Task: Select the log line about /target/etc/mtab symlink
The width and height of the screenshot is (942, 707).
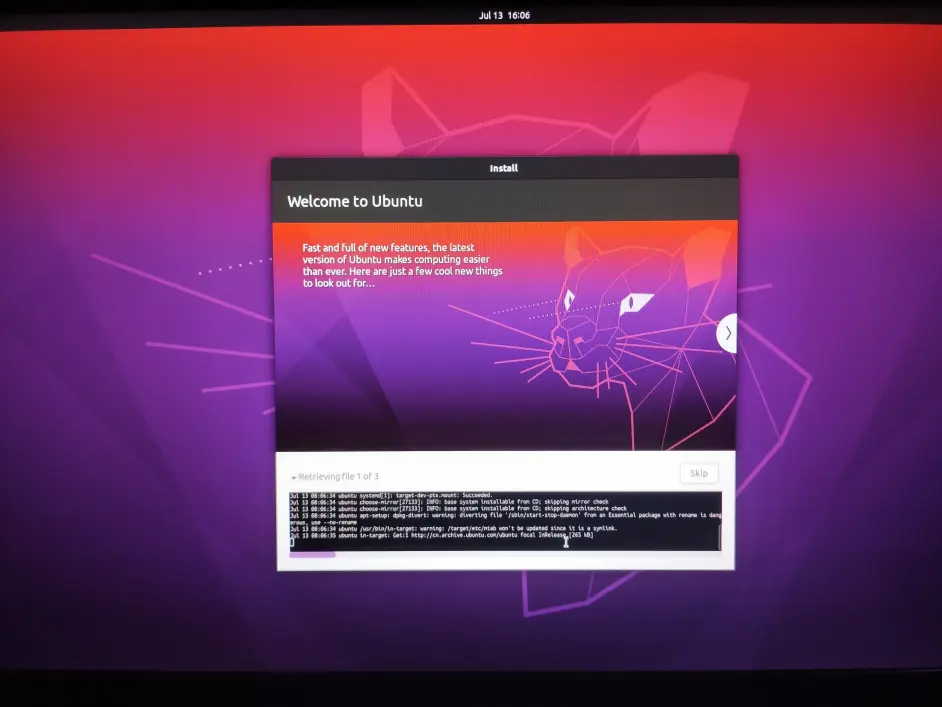Action: pos(454,529)
